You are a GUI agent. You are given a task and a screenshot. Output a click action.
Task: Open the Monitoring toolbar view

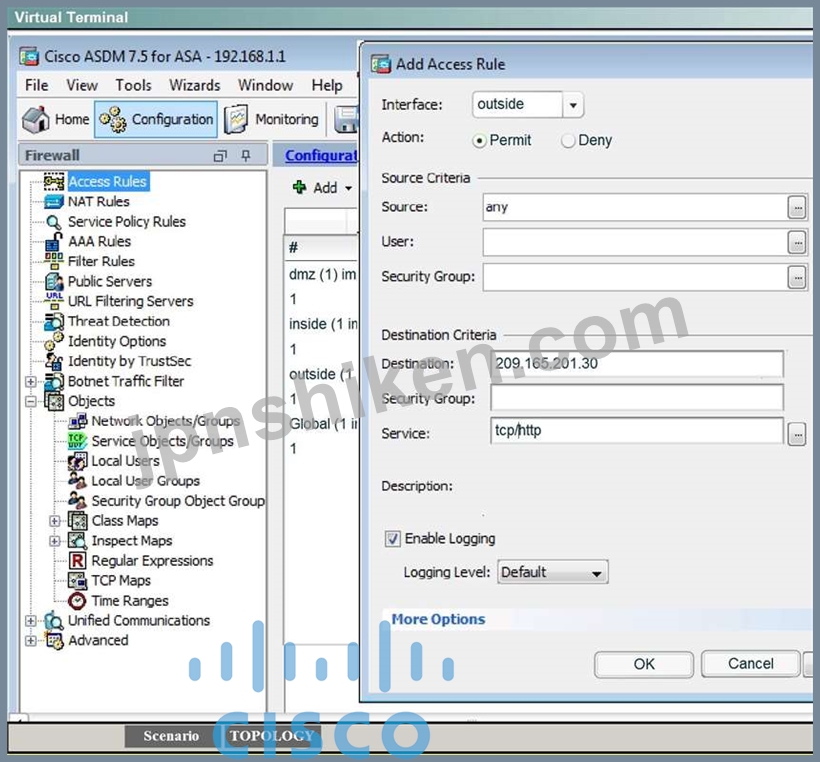click(x=271, y=120)
